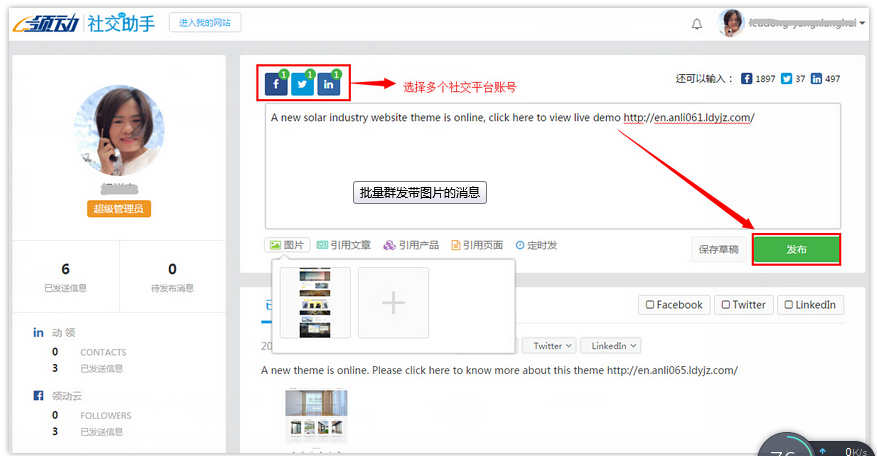
Task: Open the notification bell
Action: click(697, 23)
